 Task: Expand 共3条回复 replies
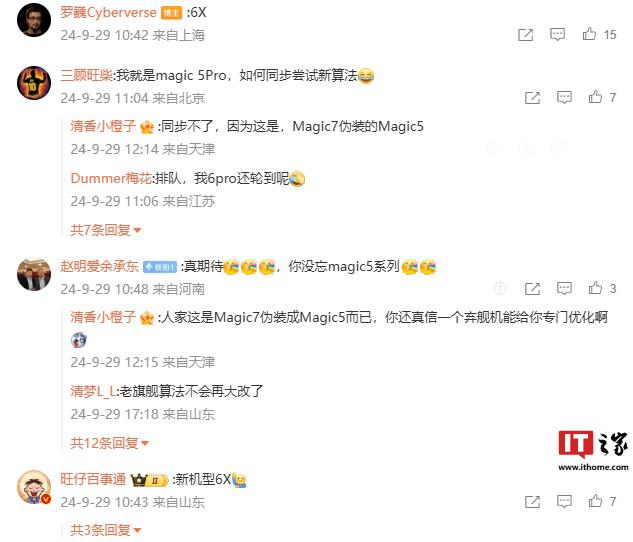coord(106,529)
